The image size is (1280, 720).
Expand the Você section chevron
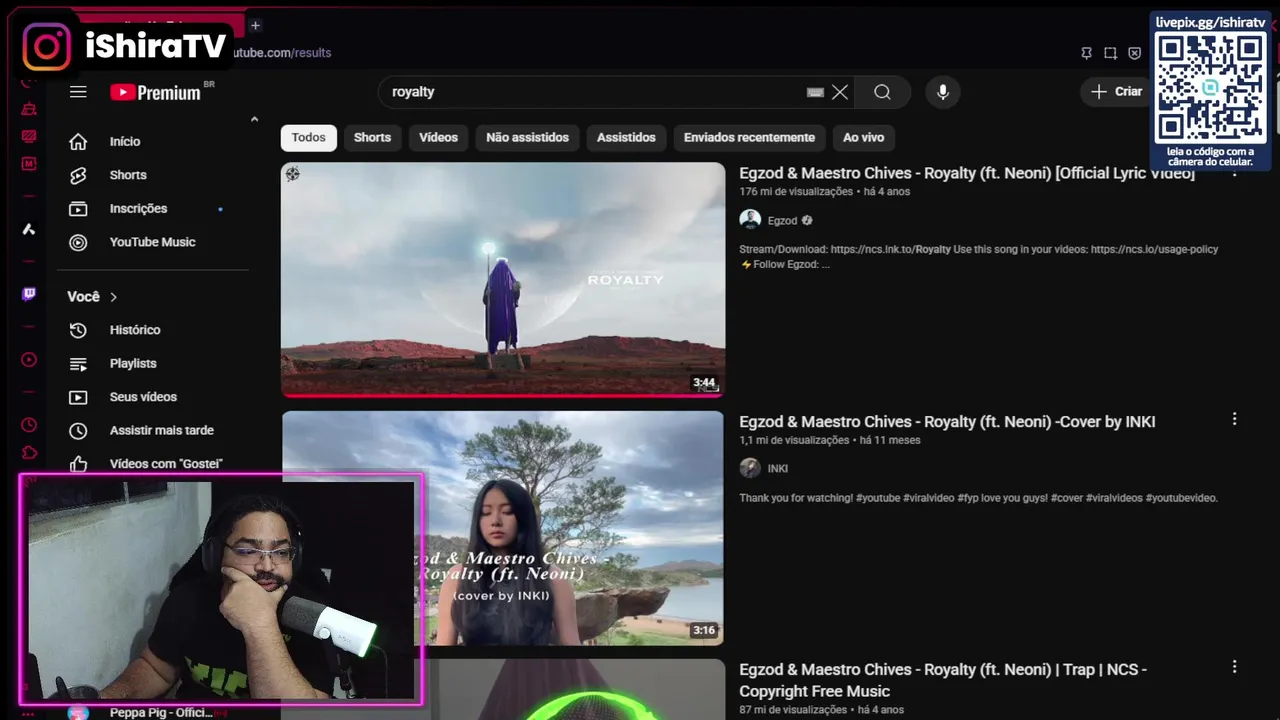point(114,297)
